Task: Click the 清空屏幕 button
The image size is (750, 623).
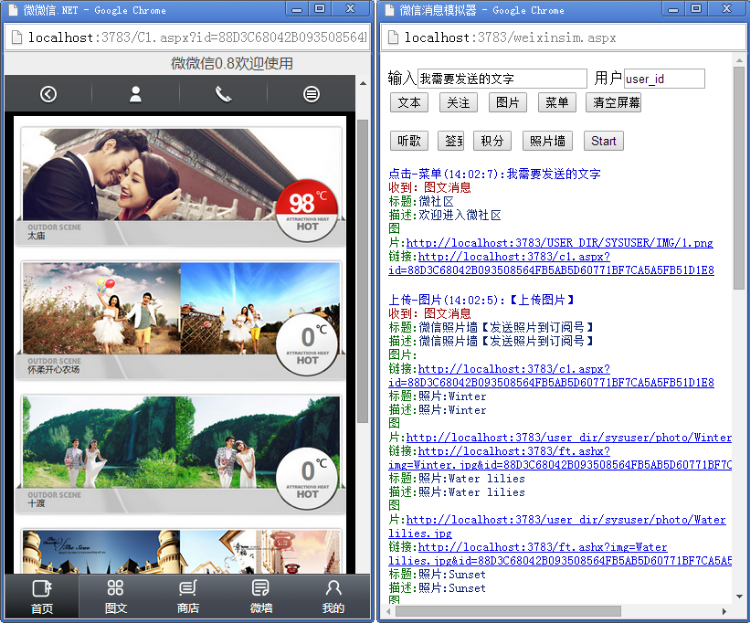Action: (613, 102)
